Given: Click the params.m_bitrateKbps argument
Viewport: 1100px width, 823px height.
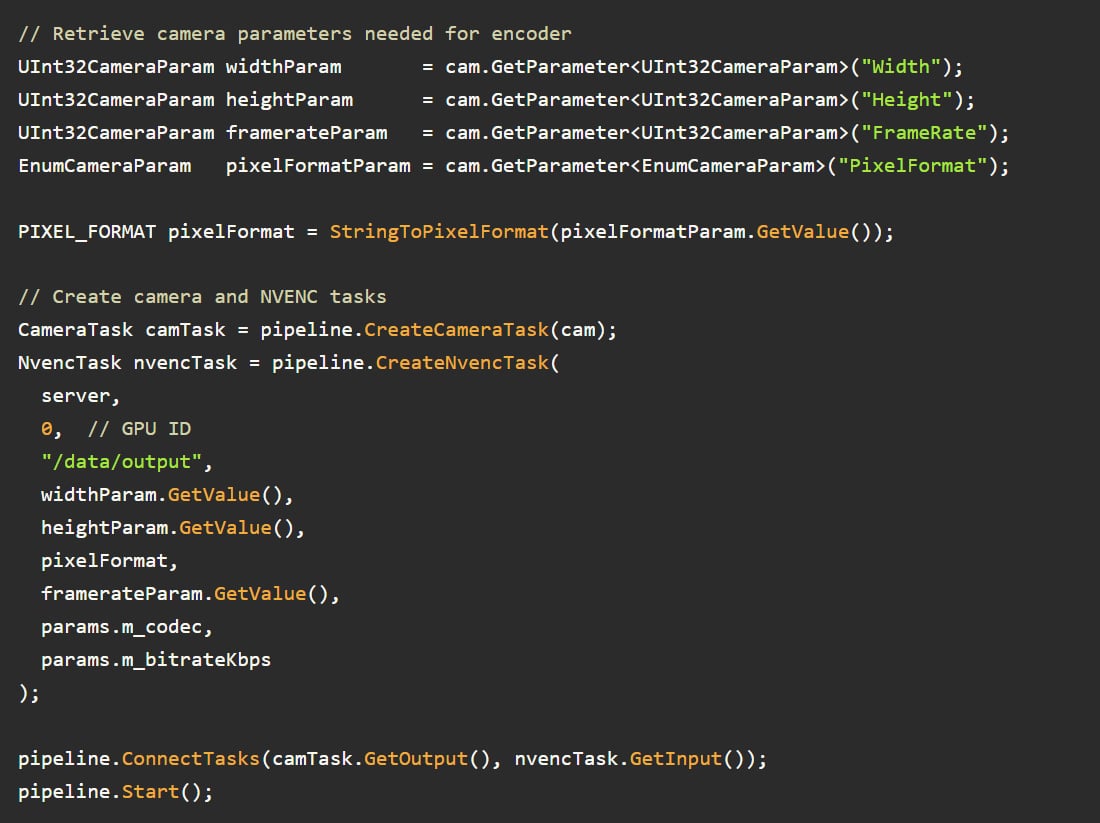Looking at the screenshot, I should tap(156, 660).
